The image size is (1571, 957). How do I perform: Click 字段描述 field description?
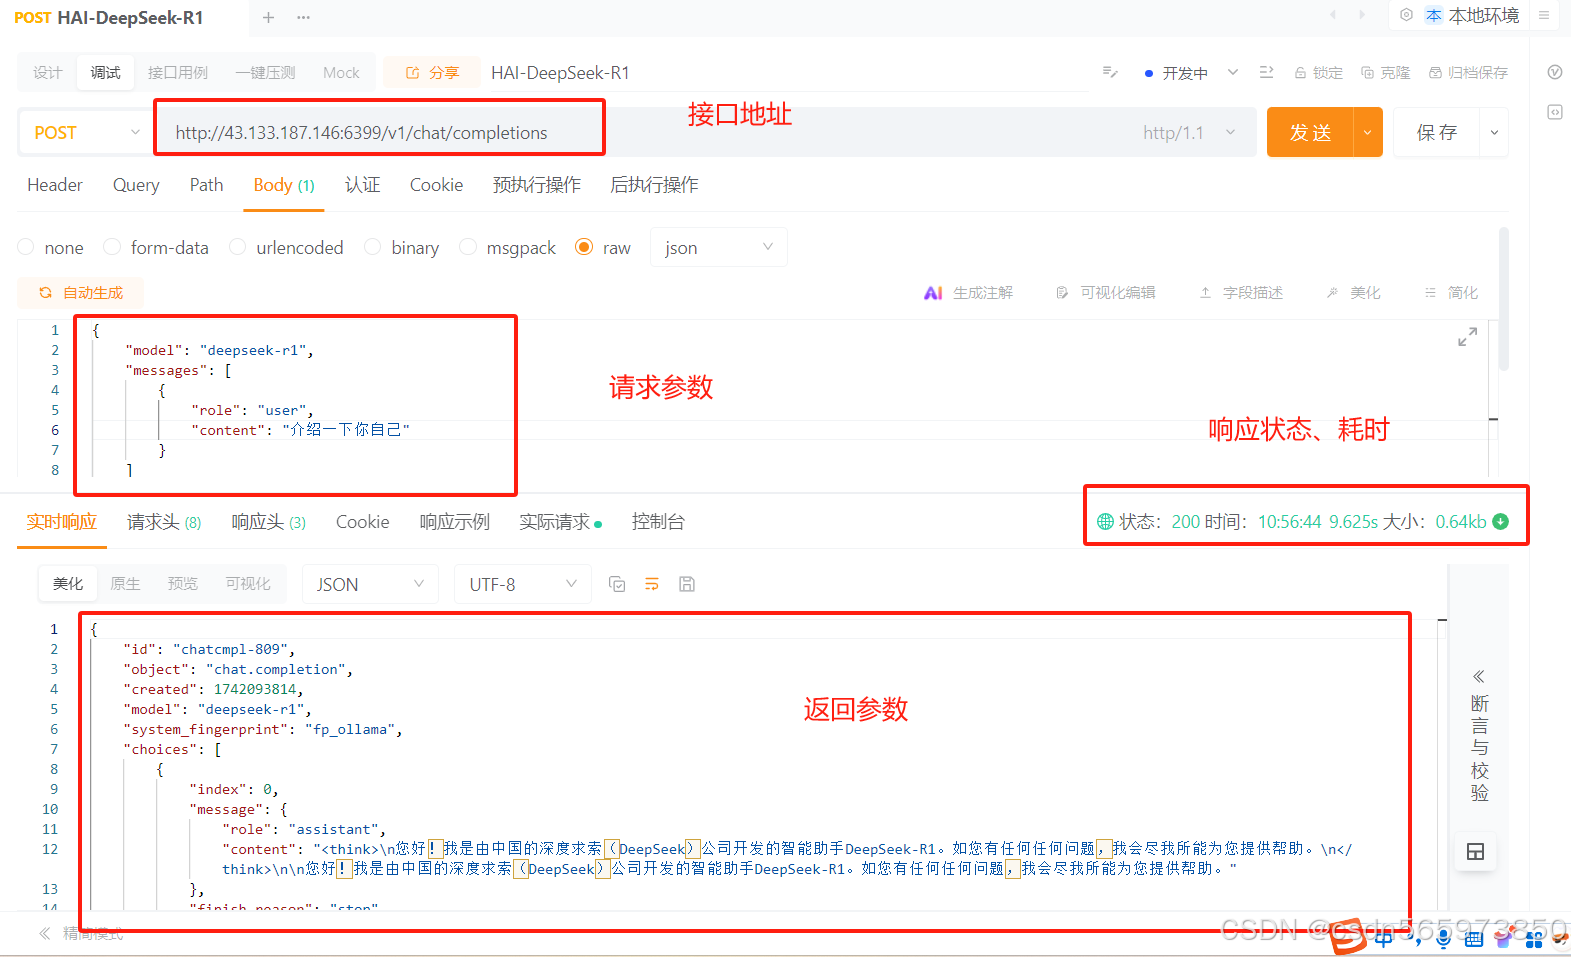pos(1241,293)
